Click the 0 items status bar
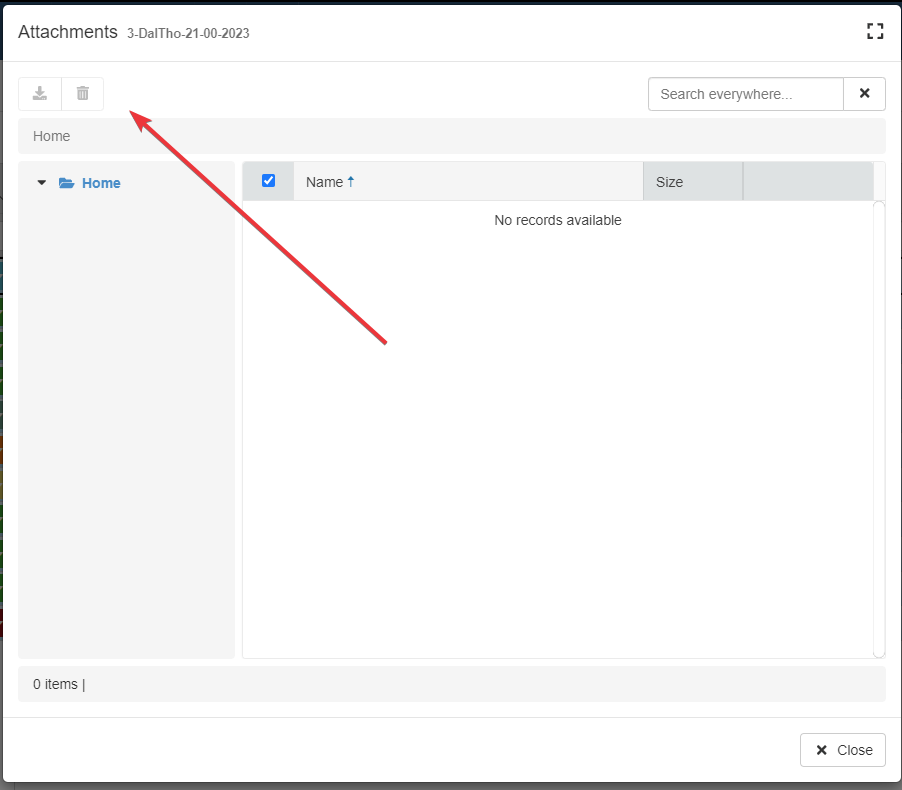 click(x=59, y=684)
